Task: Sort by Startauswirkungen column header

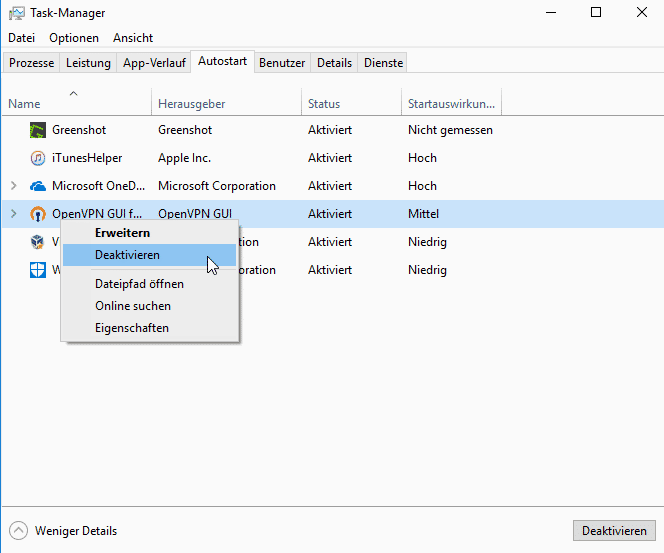Action: pos(452,104)
